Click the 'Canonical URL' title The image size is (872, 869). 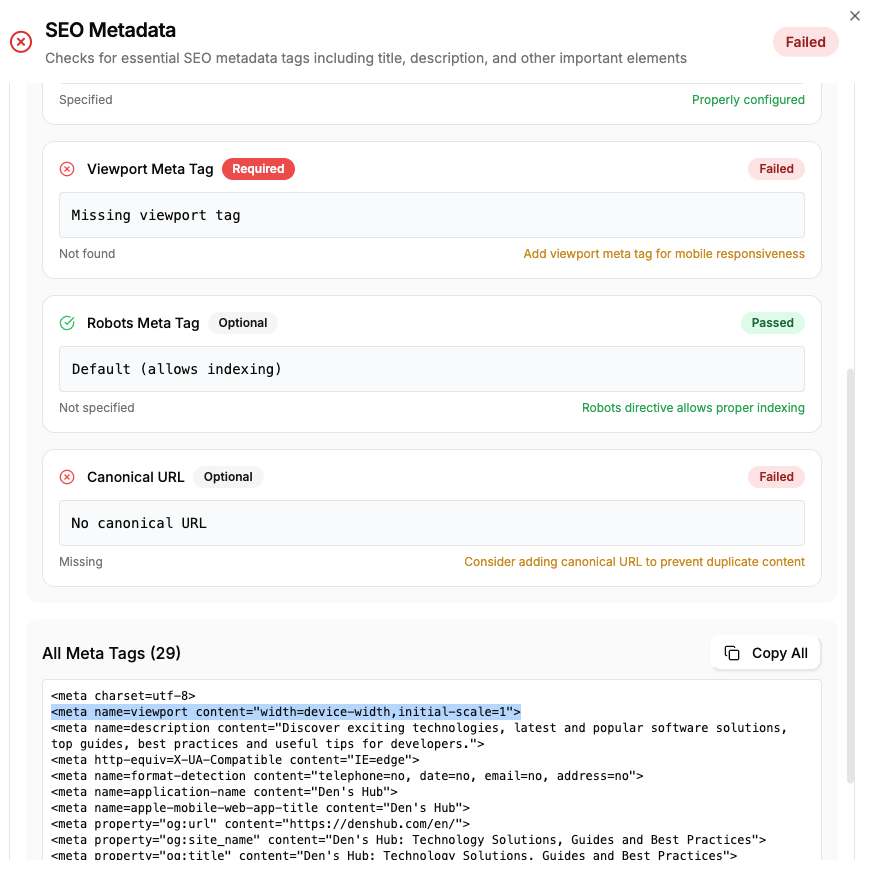(x=136, y=477)
